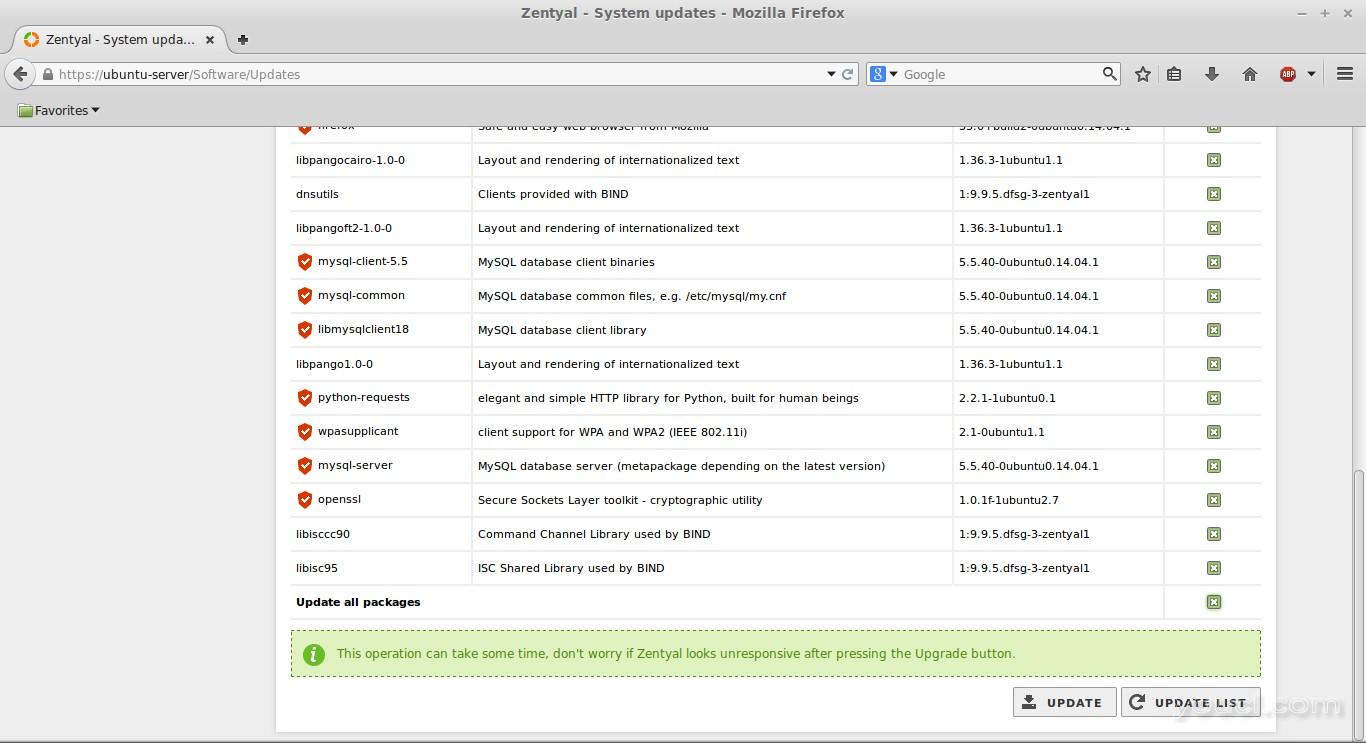Toggle the Update all packages checkbox
This screenshot has width=1366, height=743.
(x=1213, y=602)
